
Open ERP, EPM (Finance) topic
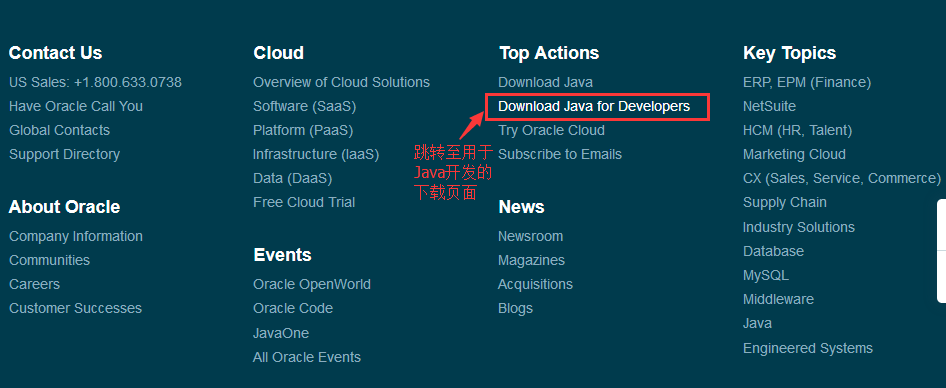[807, 82]
